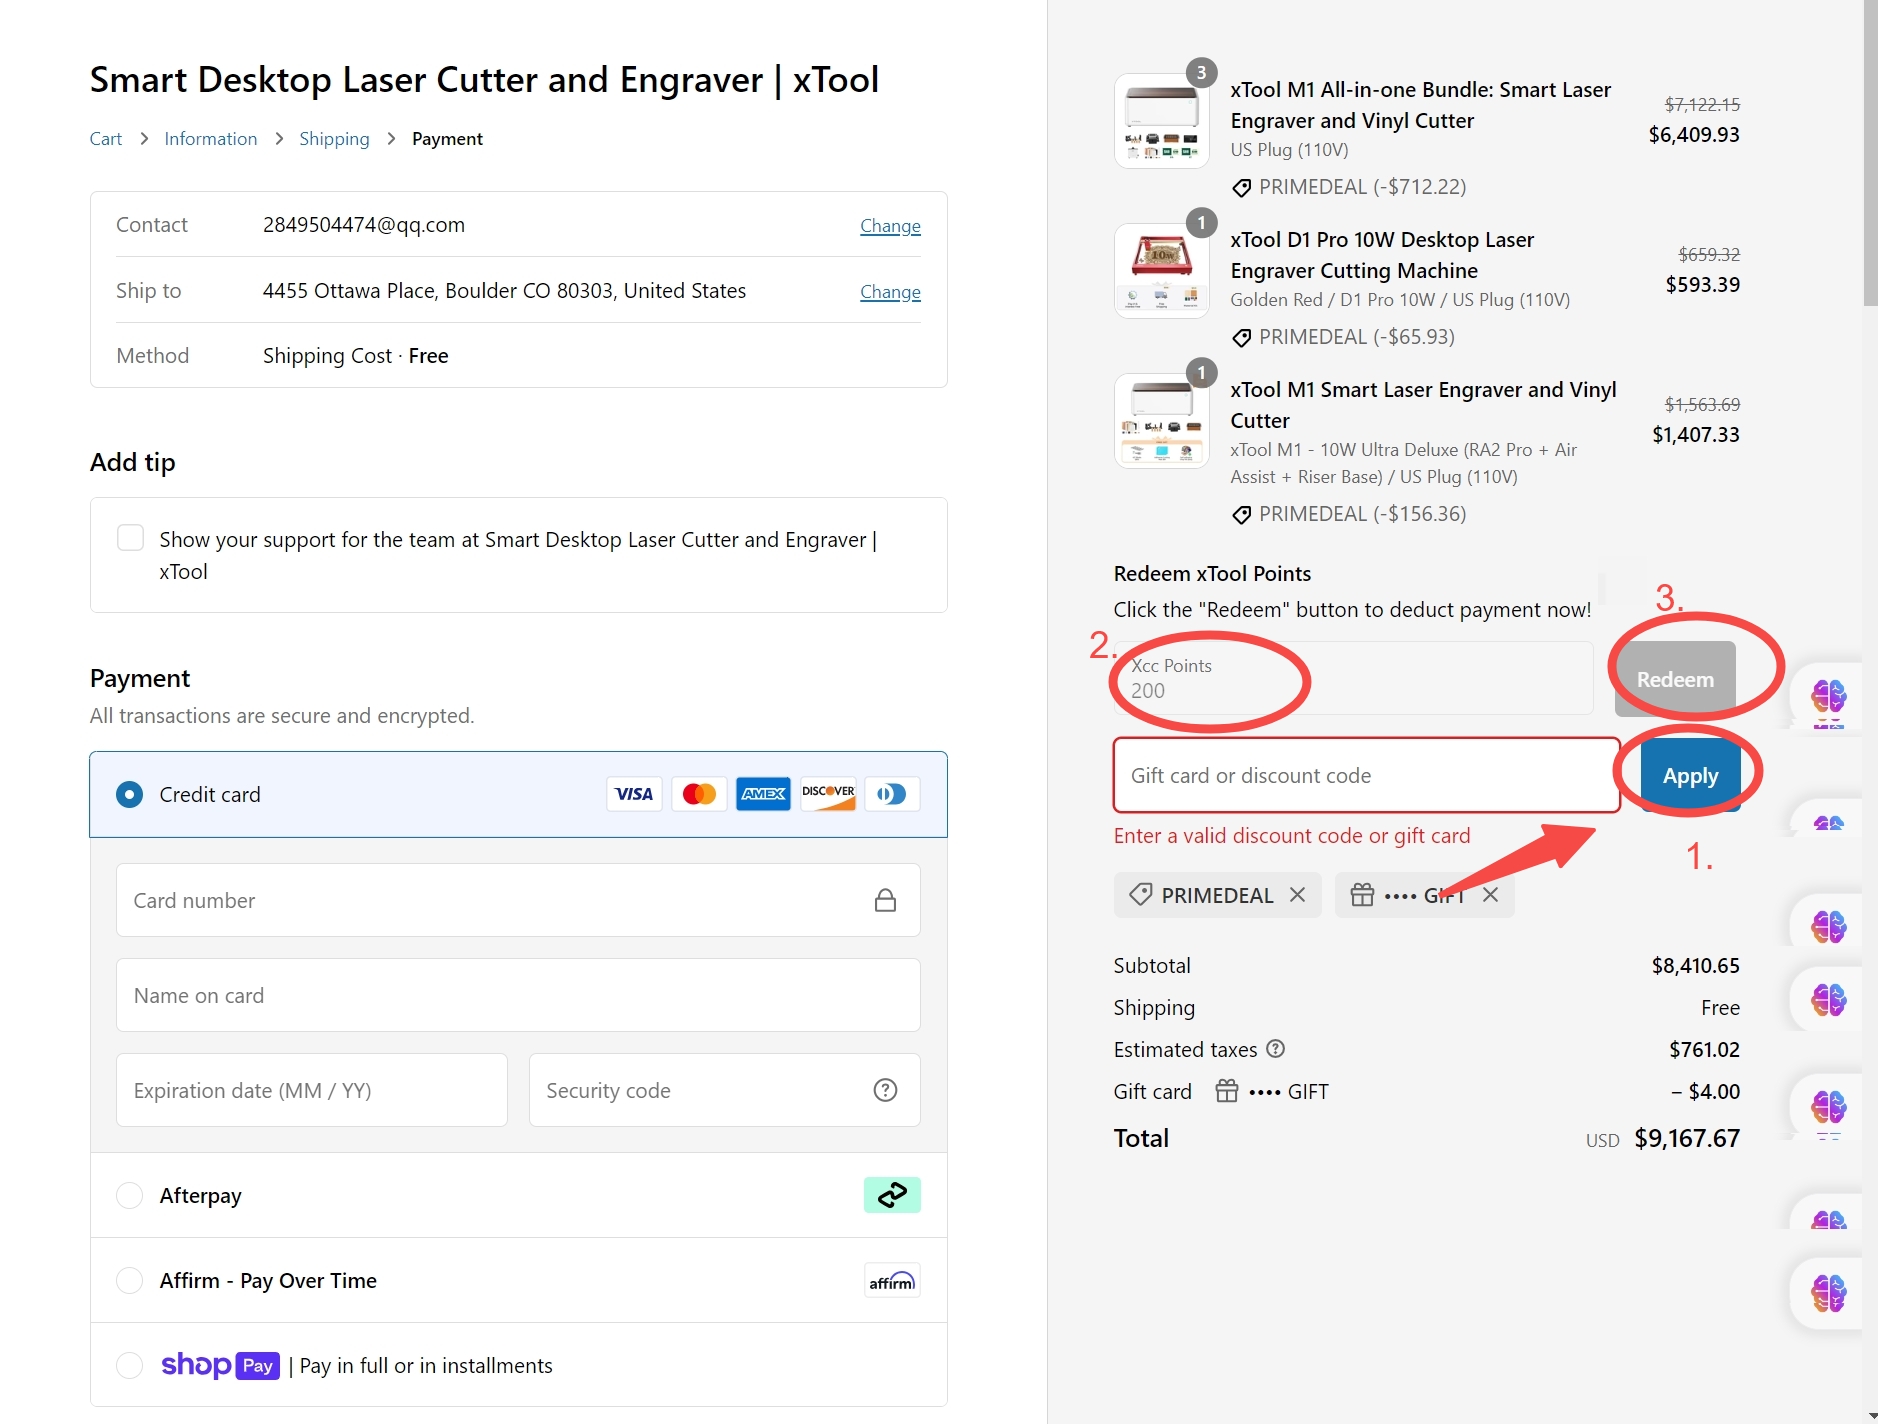1878x1424 pixels.
Task: Click the $1,407.33 M1 engraver price
Action: (x=1696, y=434)
